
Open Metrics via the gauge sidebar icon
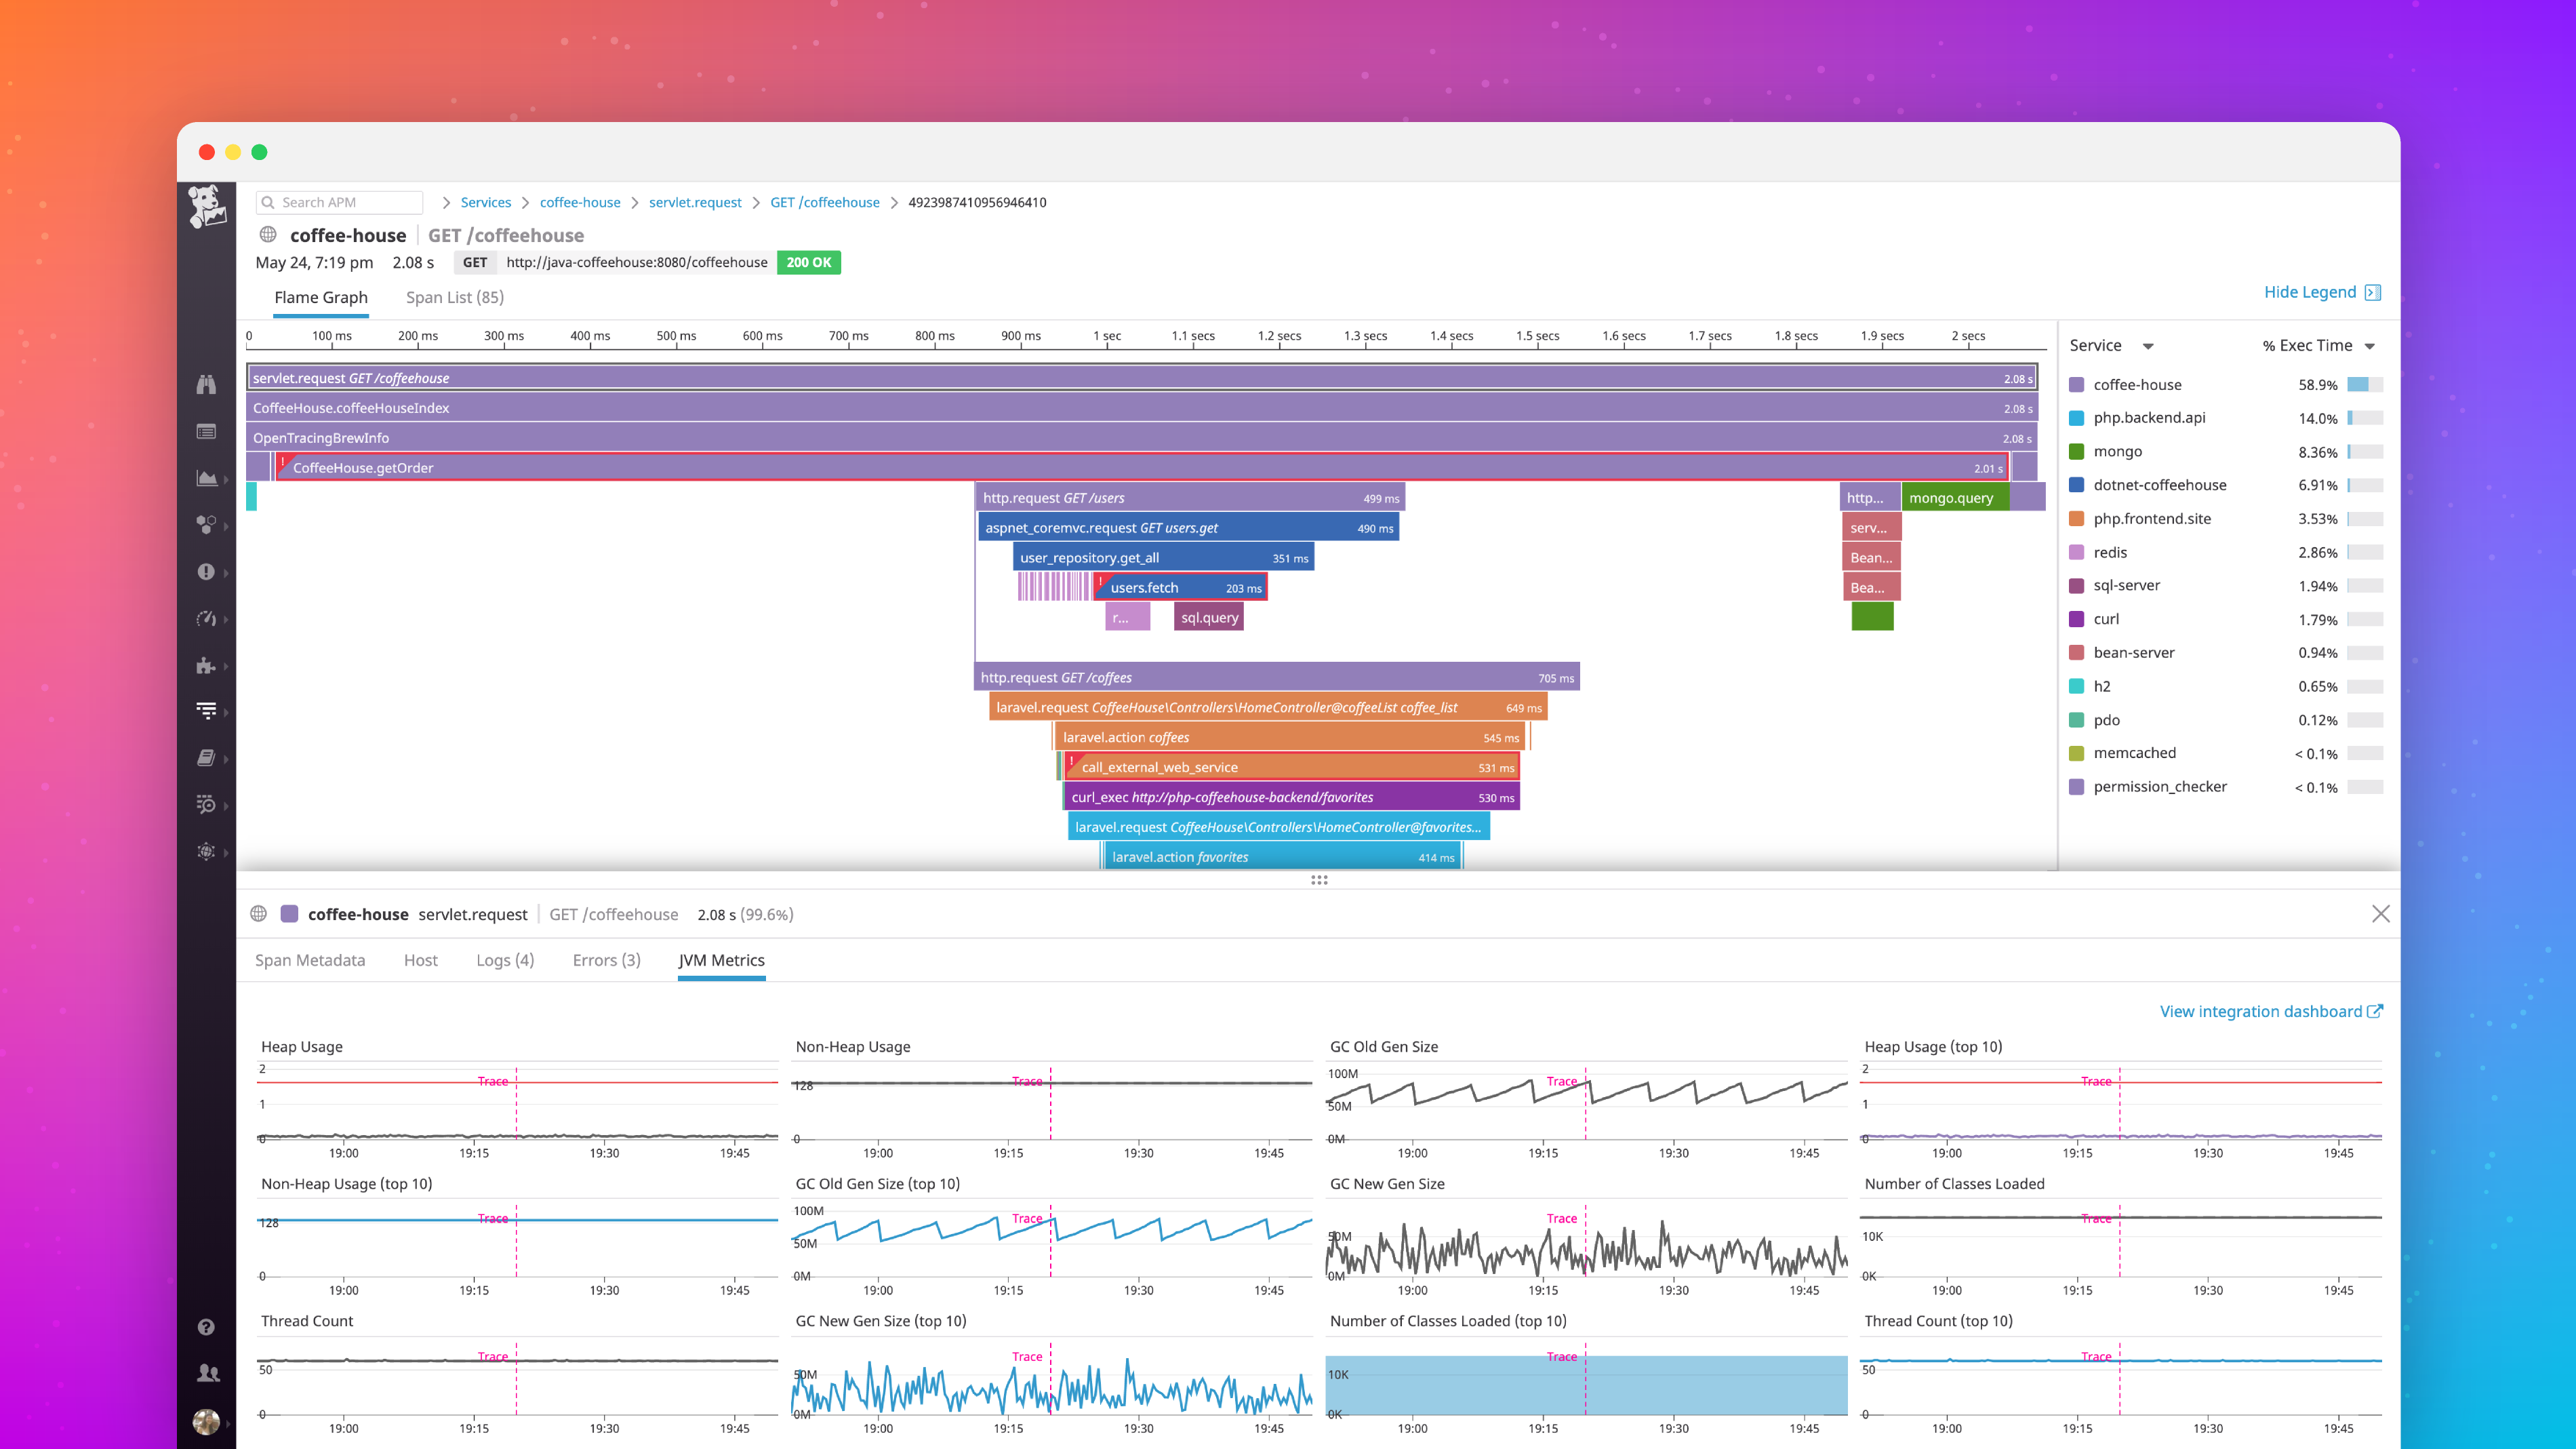pos(207,619)
